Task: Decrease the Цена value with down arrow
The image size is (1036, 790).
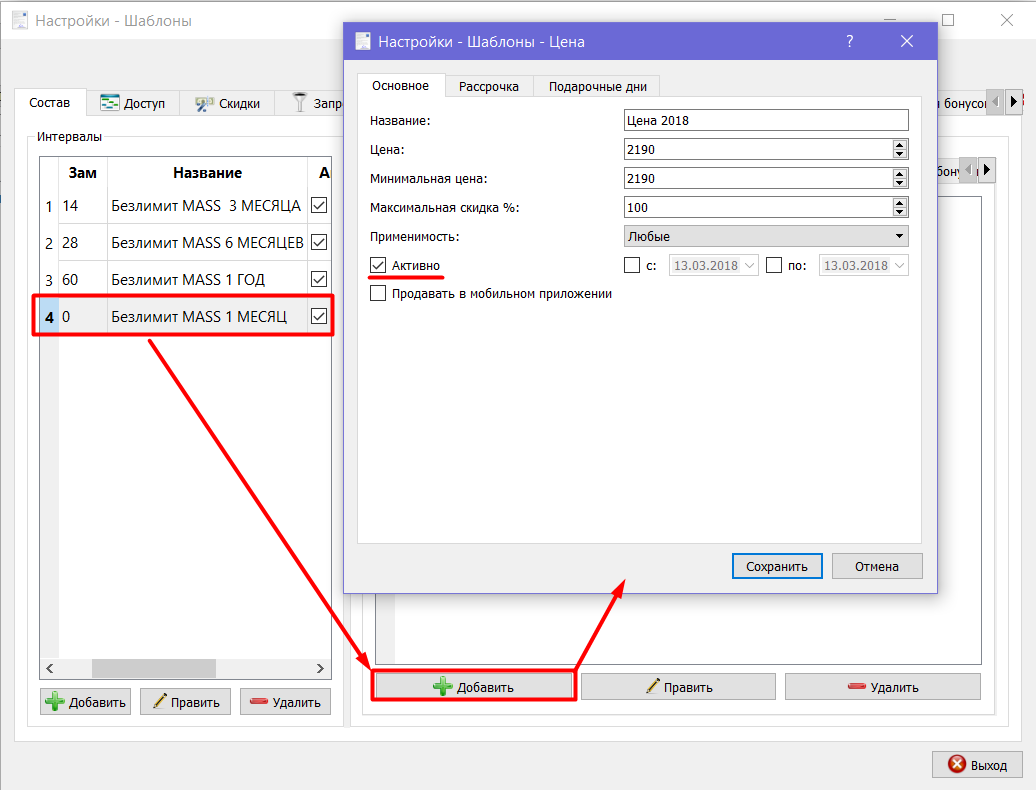Action: [x=899, y=154]
